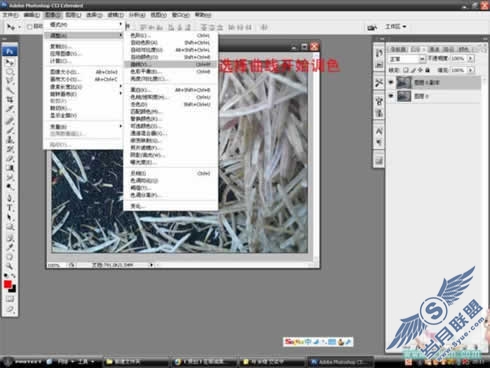Set the black background color swatch
Screen dimensions: 490x368
(x=13, y=289)
